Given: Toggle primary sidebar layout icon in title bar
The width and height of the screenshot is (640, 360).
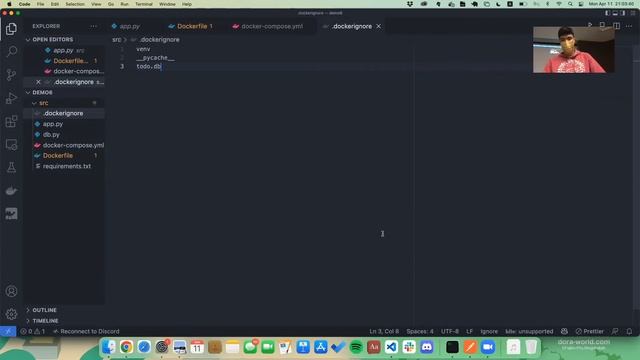Looking at the screenshot, I should coord(608,13).
